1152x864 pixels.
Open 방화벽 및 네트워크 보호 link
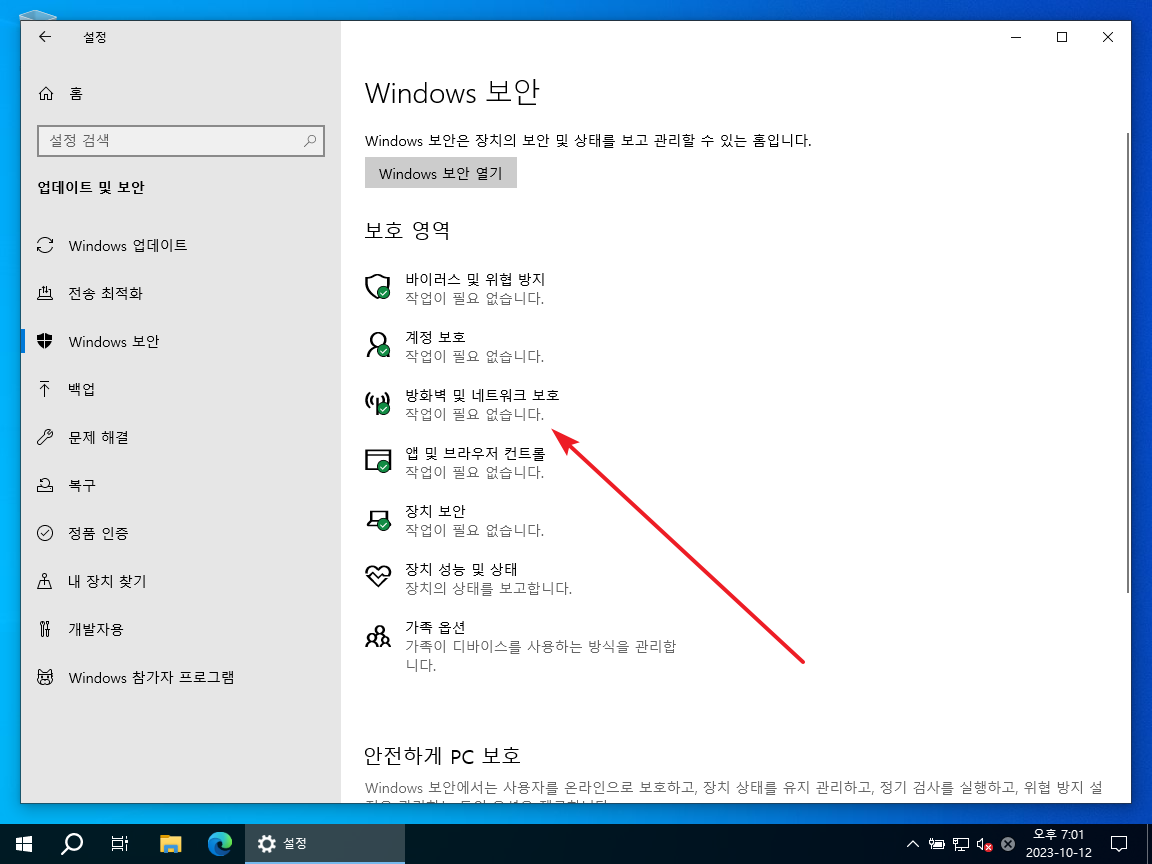pyautogui.click(x=482, y=395)
